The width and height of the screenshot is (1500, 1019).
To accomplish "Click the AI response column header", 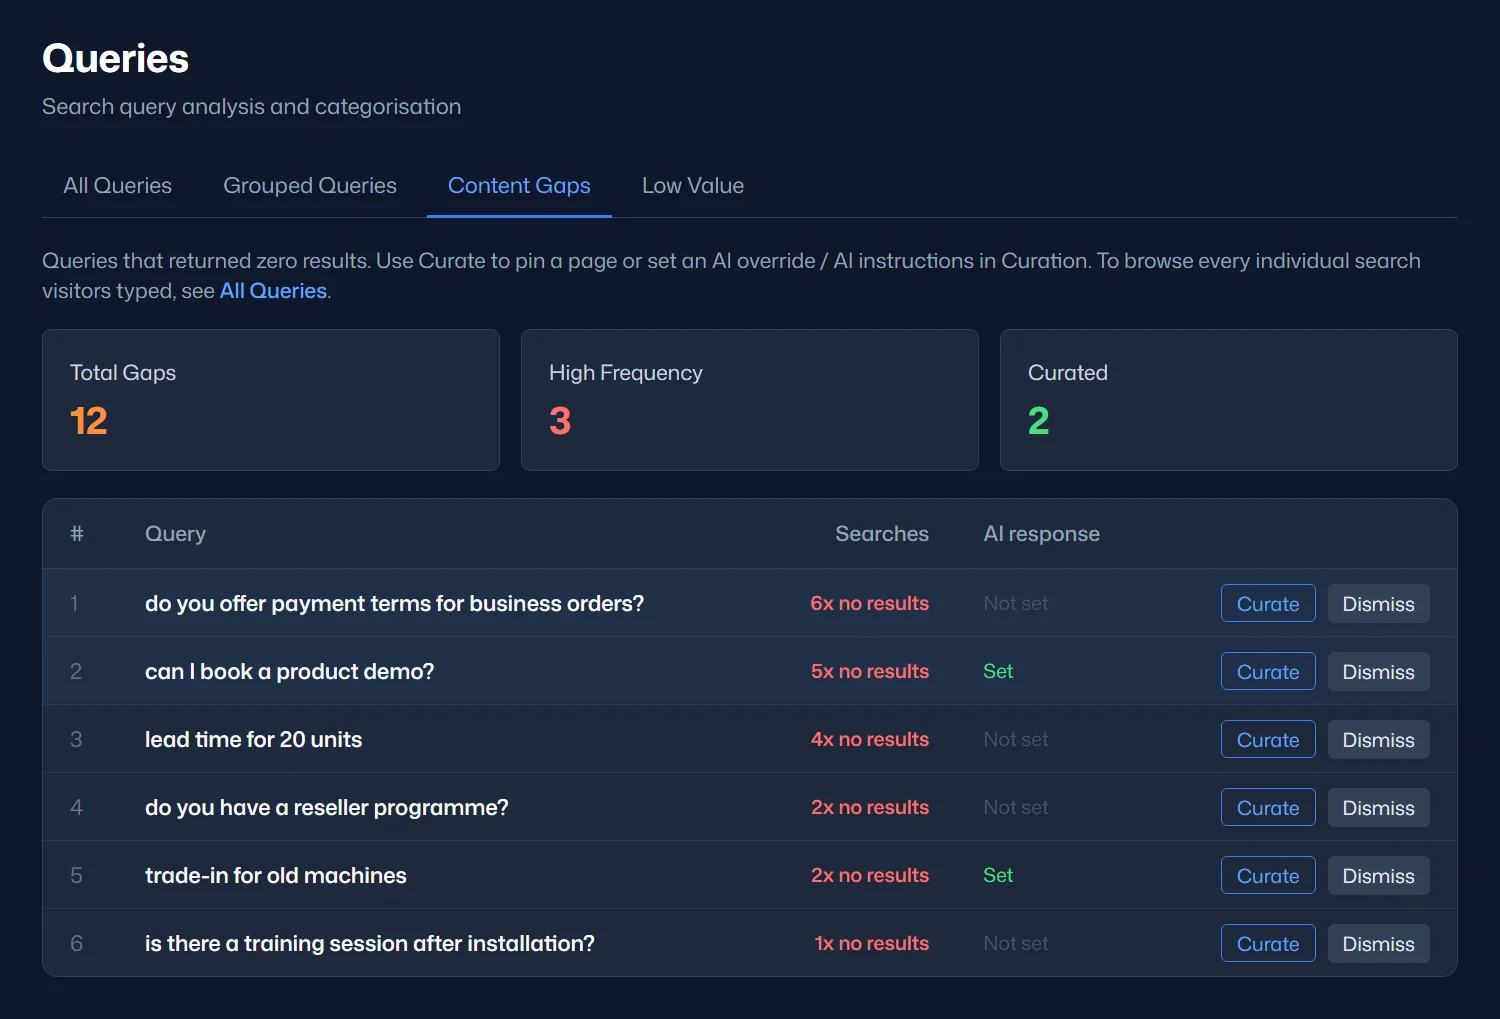I will tap(1041, 534).
